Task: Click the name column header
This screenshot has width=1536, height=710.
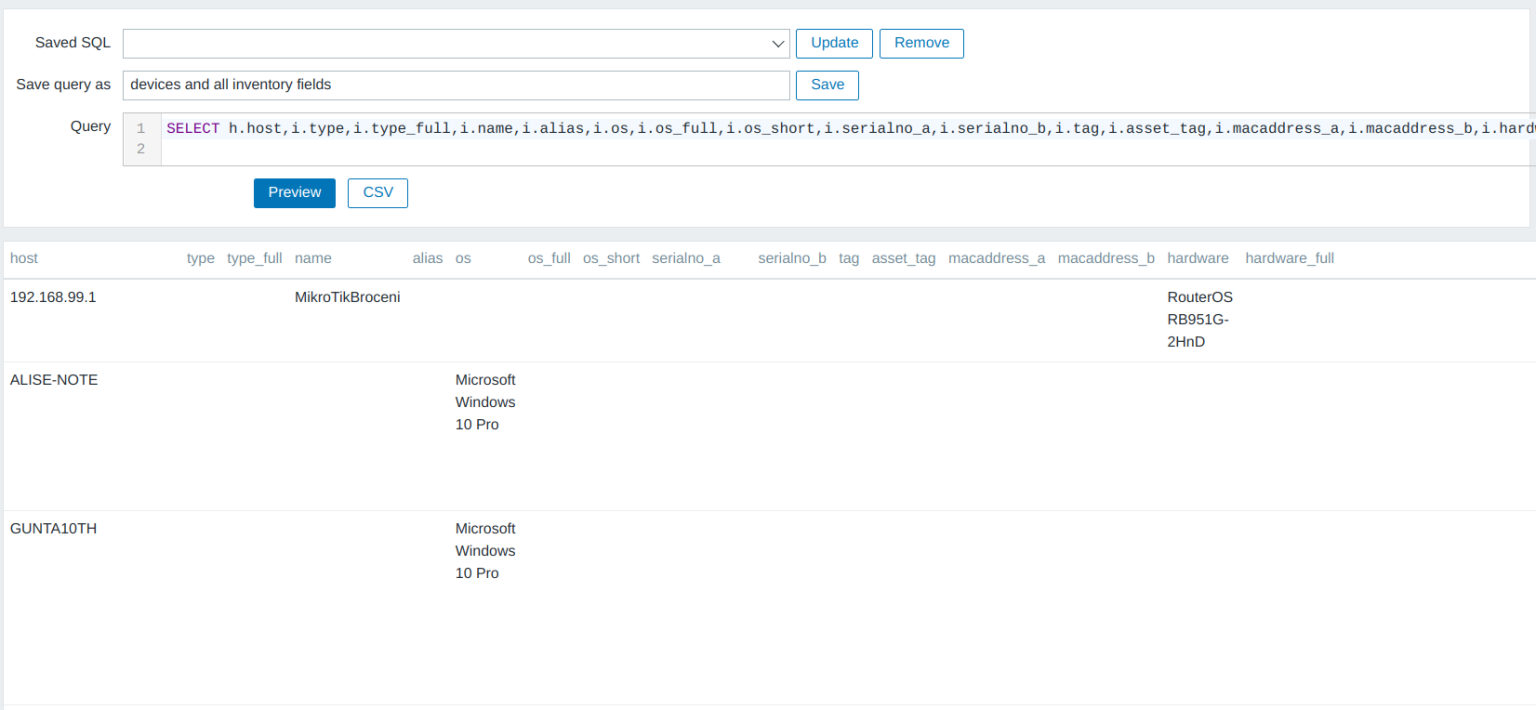Action: pos(313,258)
